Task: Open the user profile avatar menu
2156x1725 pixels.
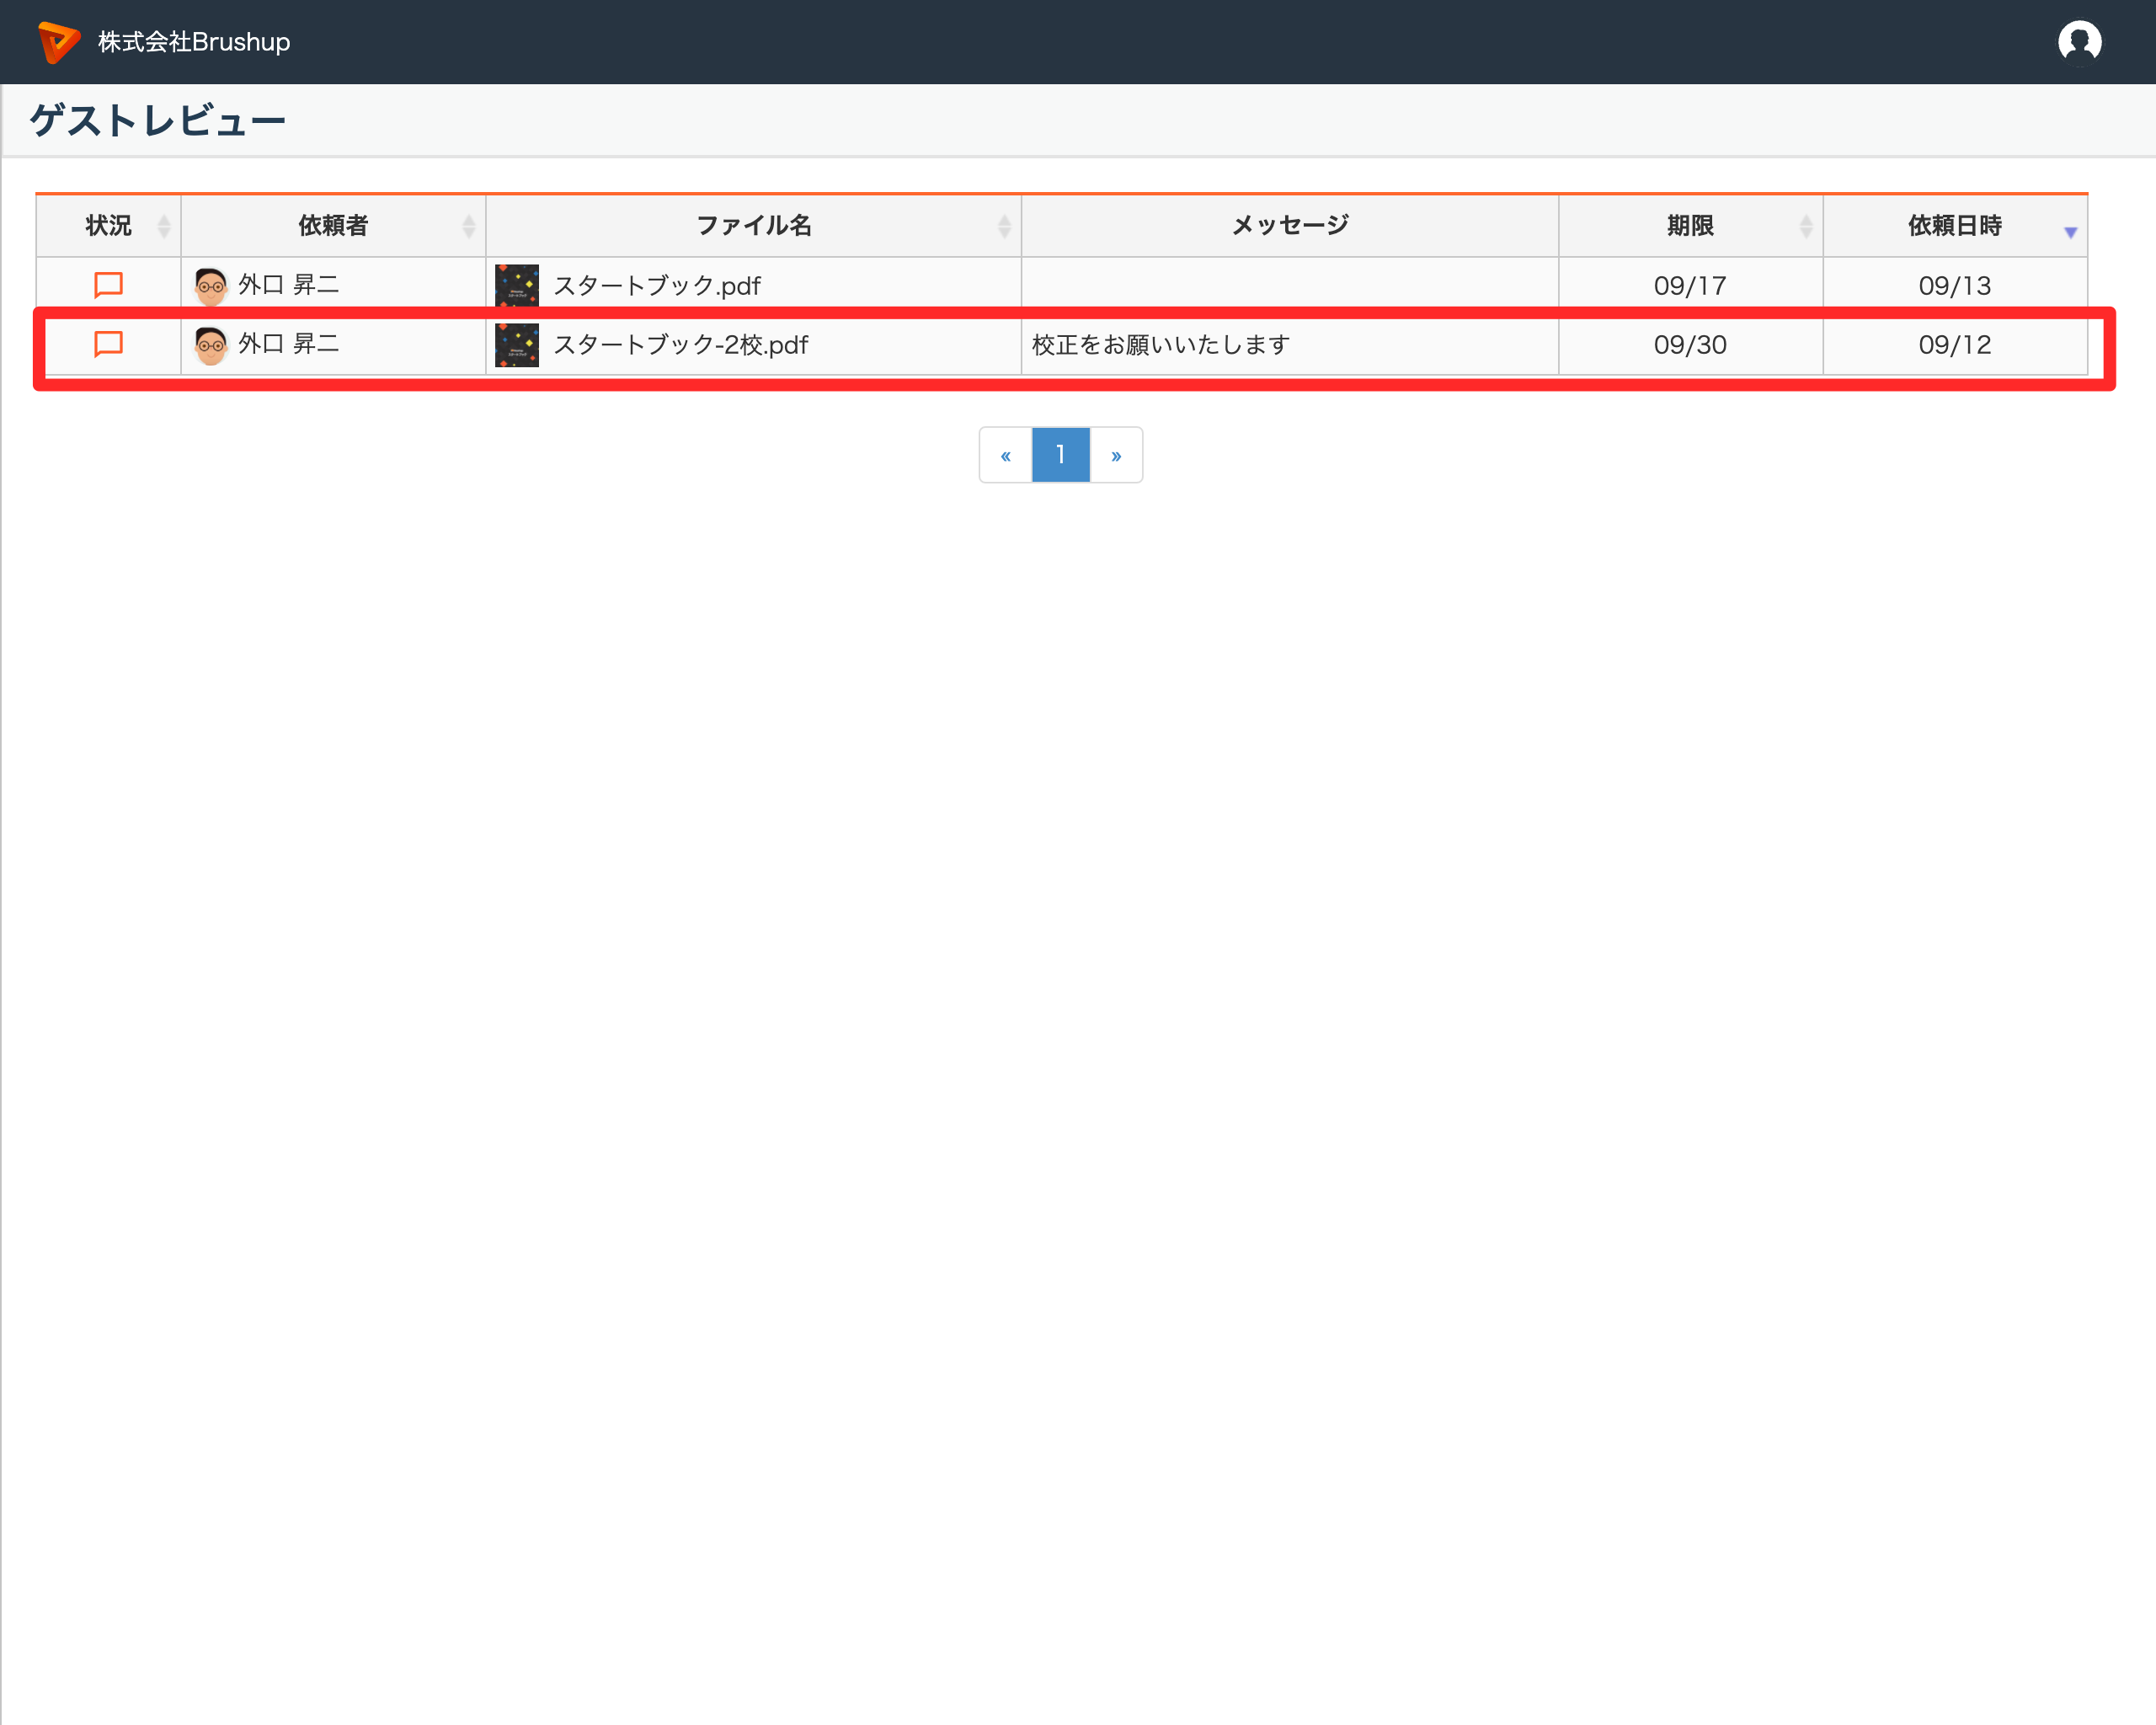Action: pyautogui.click(x=2079, y=42)
